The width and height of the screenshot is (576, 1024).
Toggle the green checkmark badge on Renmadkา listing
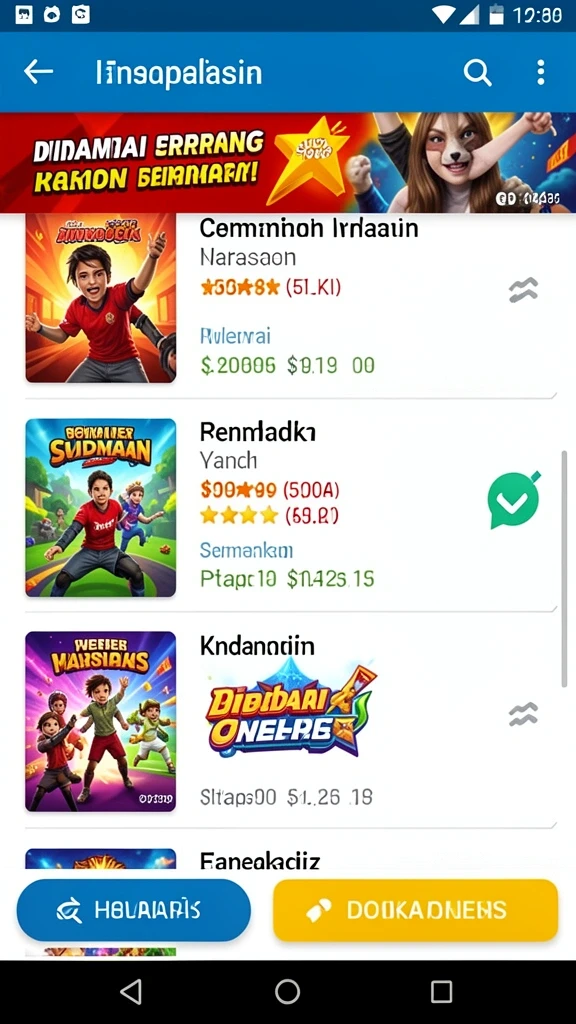[514, 499]
